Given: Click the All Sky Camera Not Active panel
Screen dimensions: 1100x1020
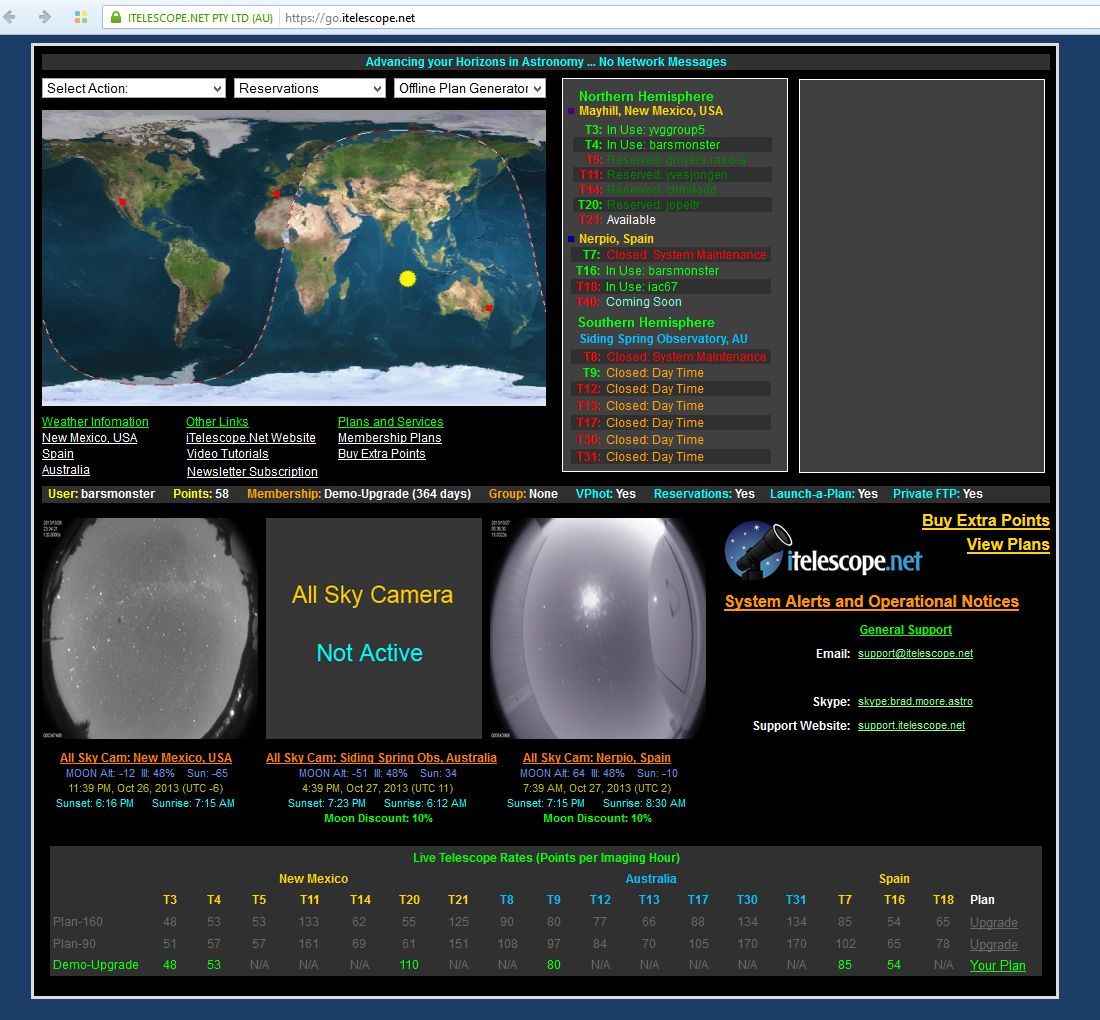Looking at the screenshot, I should (374, 628).
